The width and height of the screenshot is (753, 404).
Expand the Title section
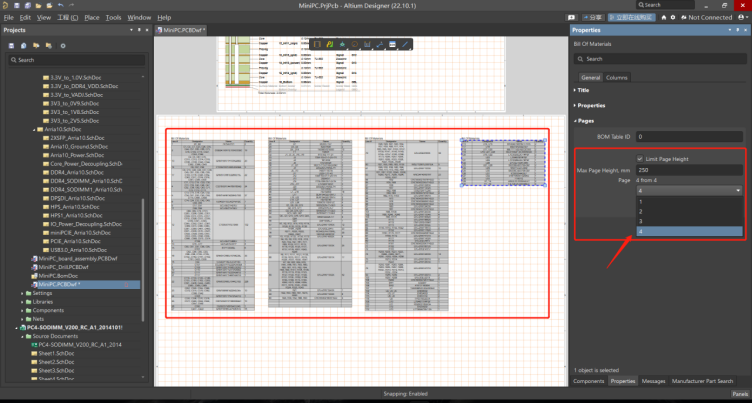pyautogui.click(x=582, y=90)
